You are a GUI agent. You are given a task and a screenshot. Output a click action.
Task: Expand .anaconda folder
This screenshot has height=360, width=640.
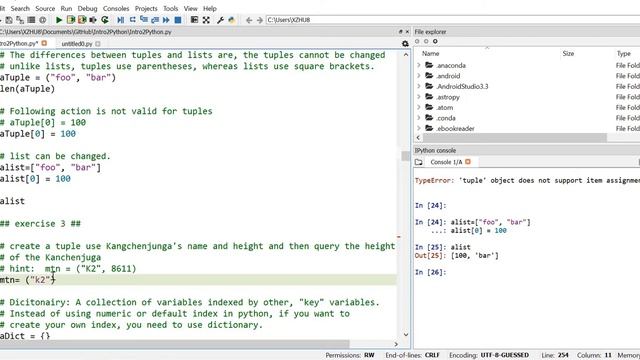(418, 65)
